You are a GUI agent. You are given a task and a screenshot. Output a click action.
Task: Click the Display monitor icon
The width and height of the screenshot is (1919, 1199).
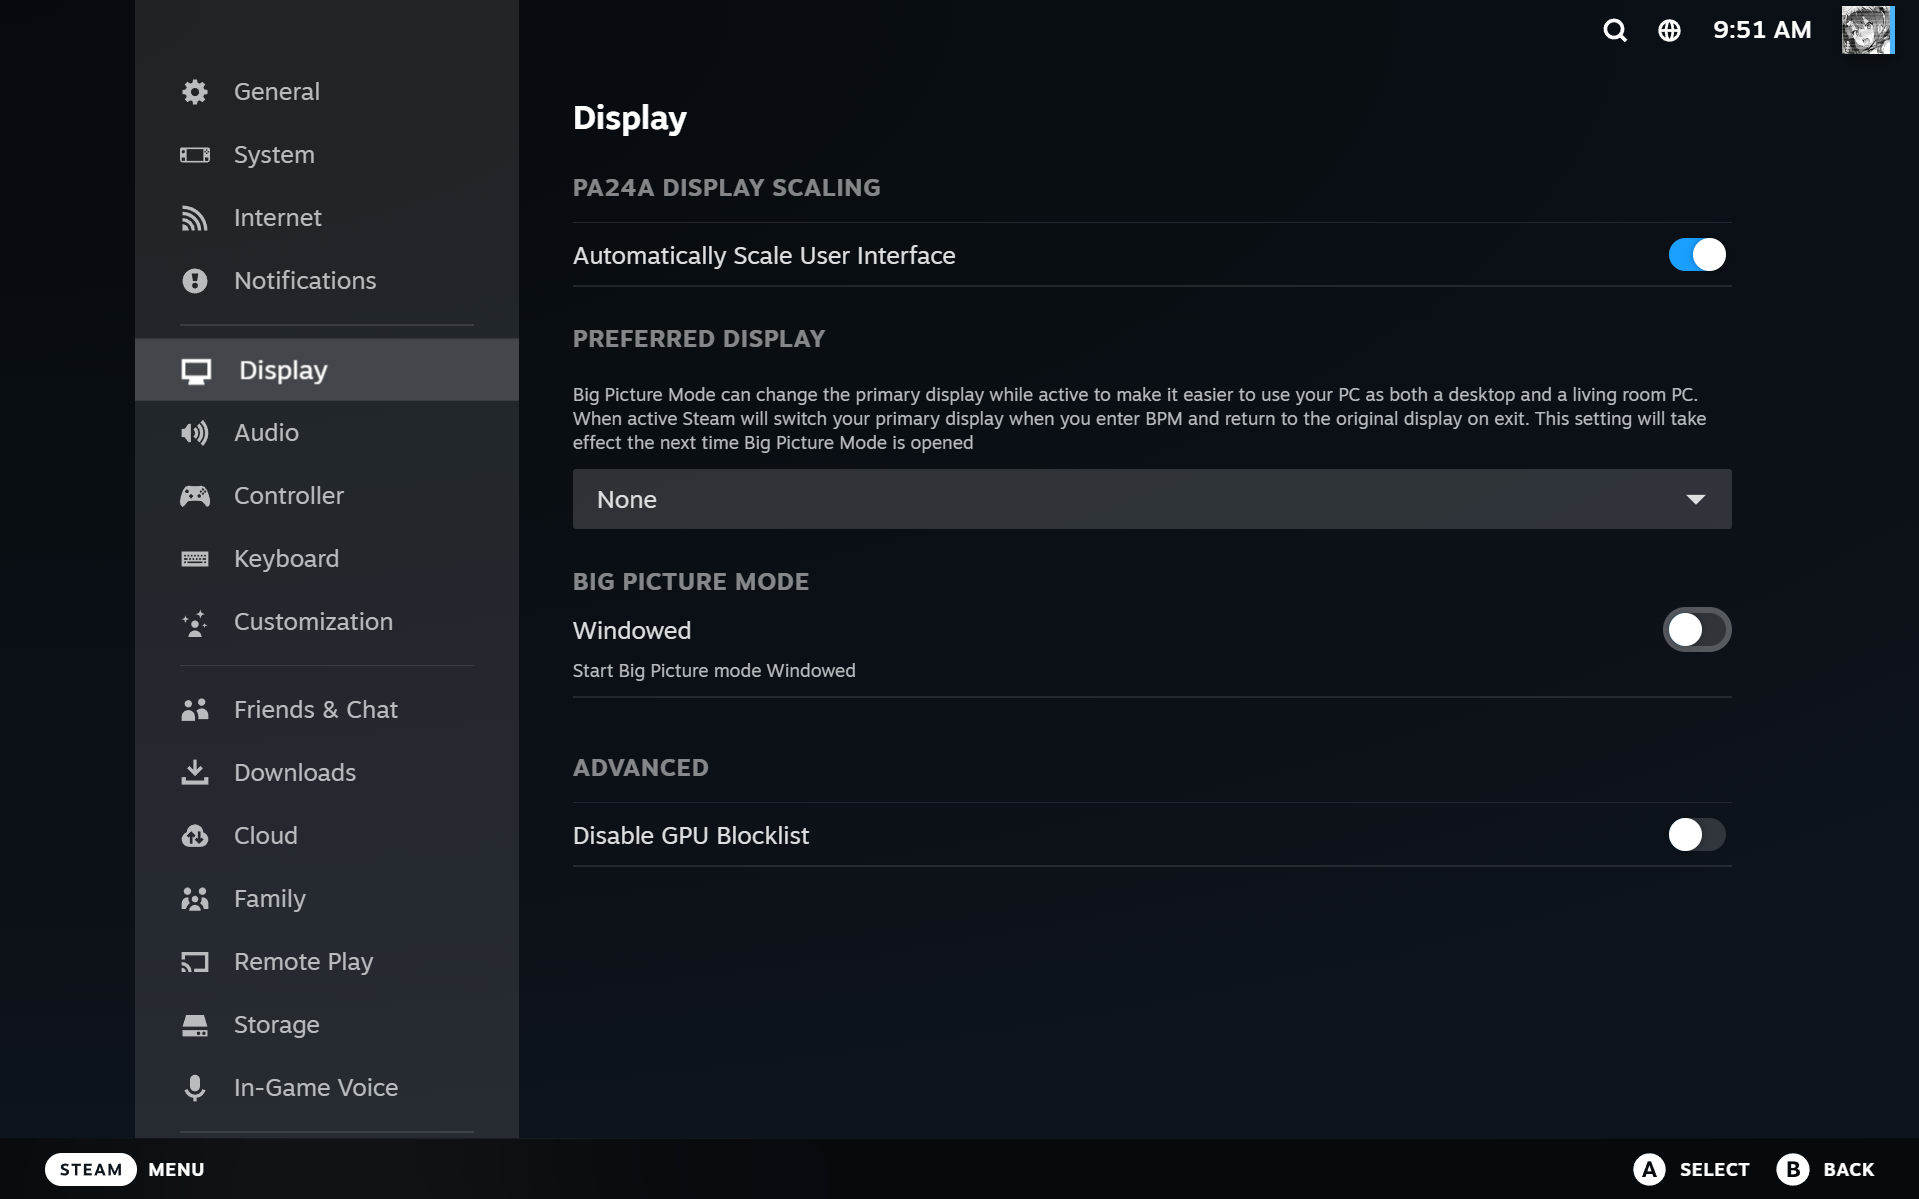(x=196, y=371)
